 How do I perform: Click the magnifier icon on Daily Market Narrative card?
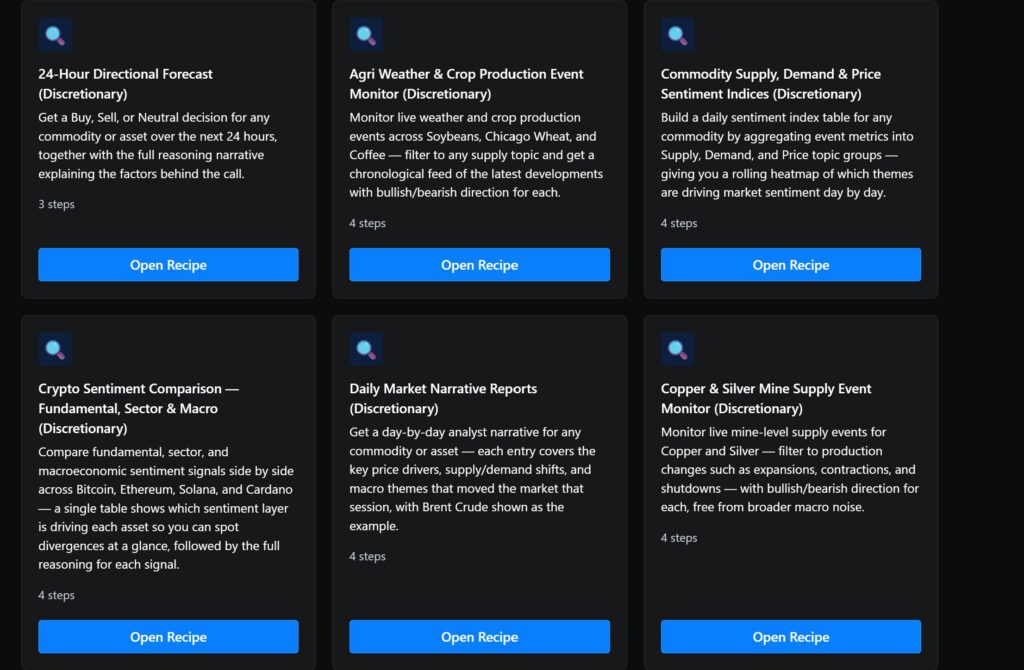(x=366, y=348)
